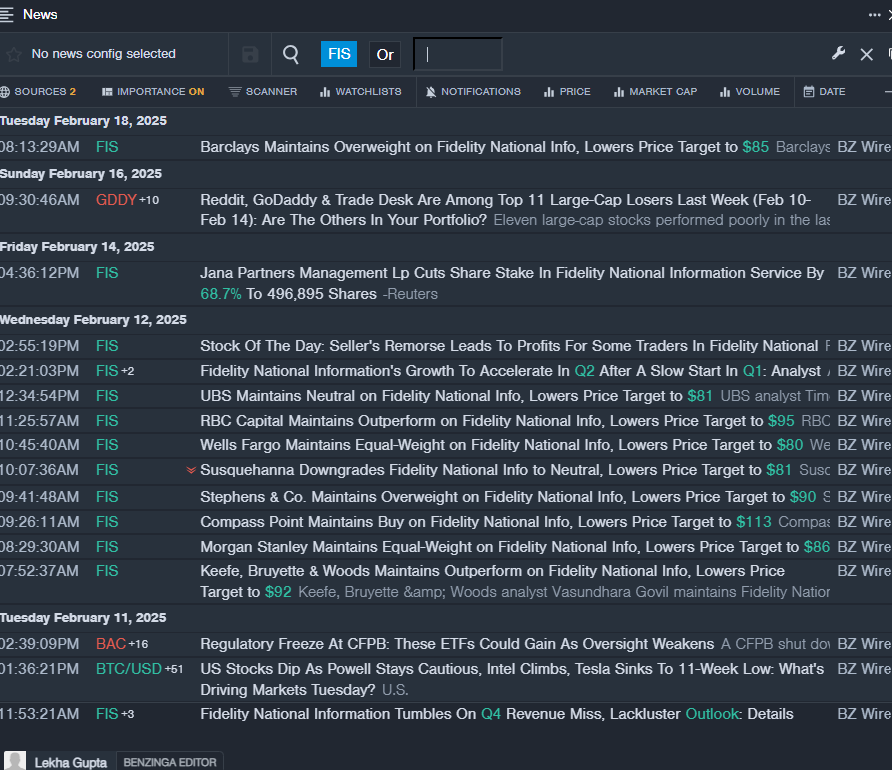Remove the FIS search tag

pyautogui.click(x=339, y=54)
